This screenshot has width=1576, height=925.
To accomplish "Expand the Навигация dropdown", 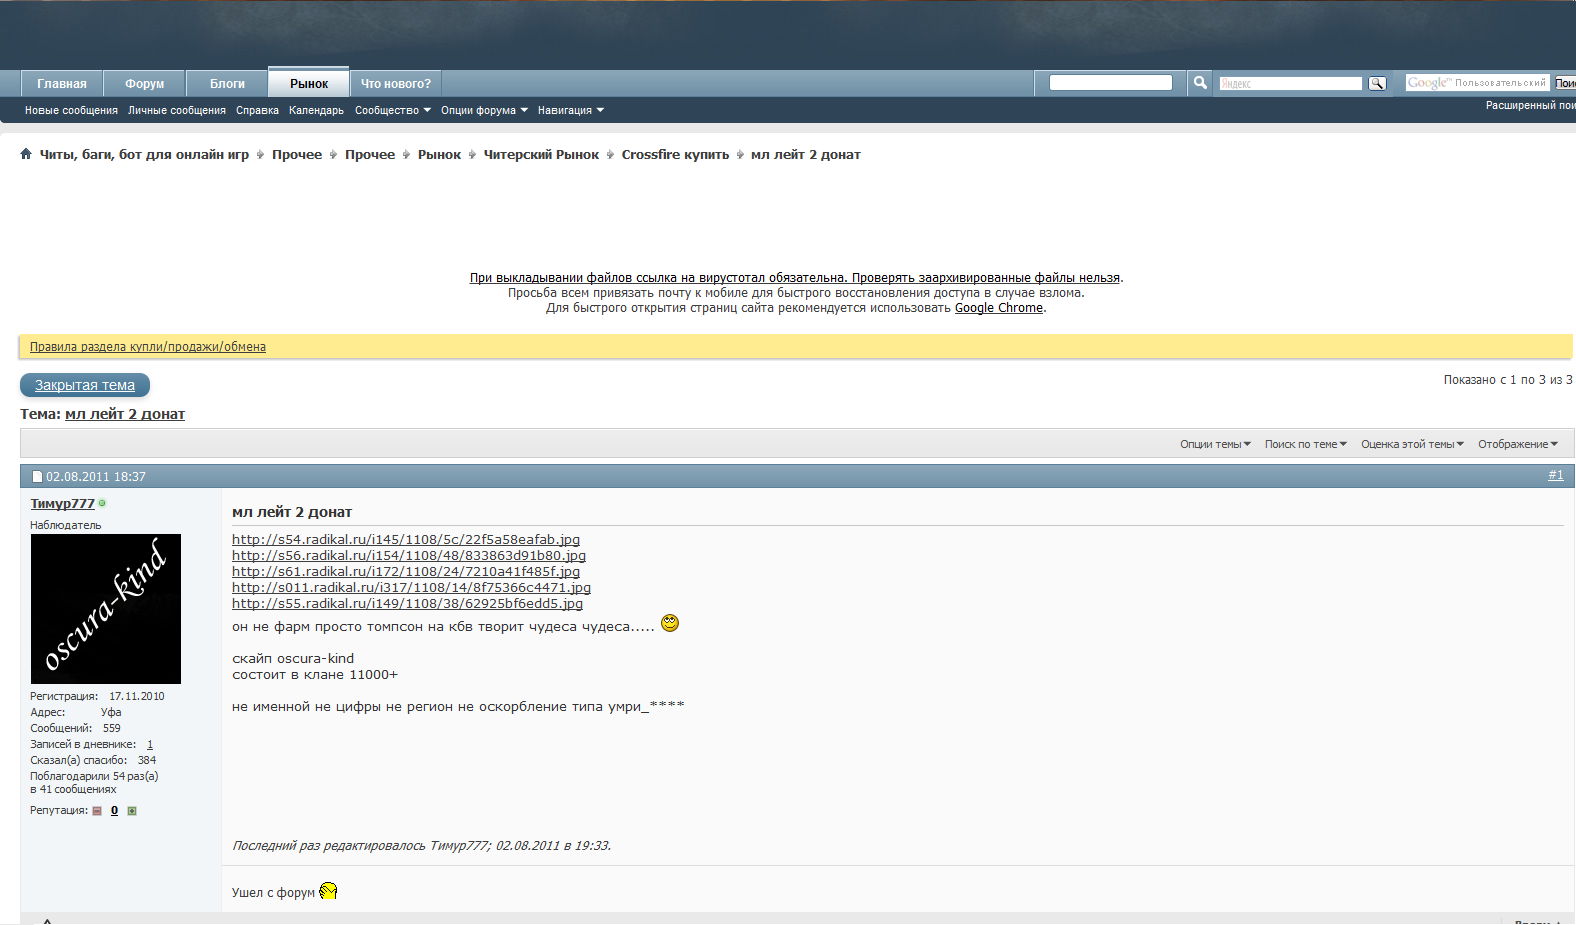I will click(570, 110).
